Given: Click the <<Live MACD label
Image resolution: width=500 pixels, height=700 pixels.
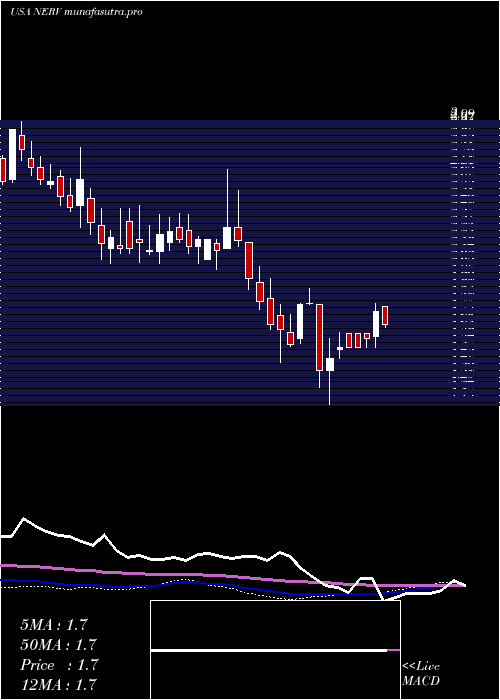Looking at the screenshot, I should [421, 674].
